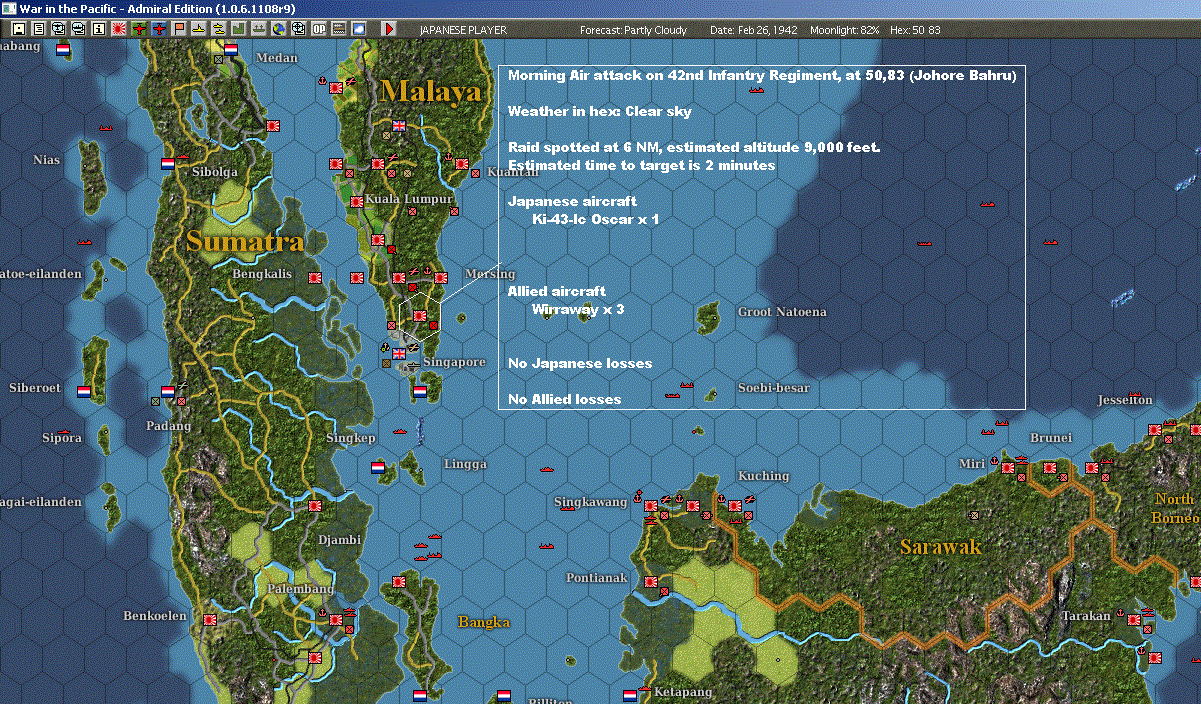Click the Benkoelen map label
This screenshot has height=704, width=1201.
tap(155, 616)
